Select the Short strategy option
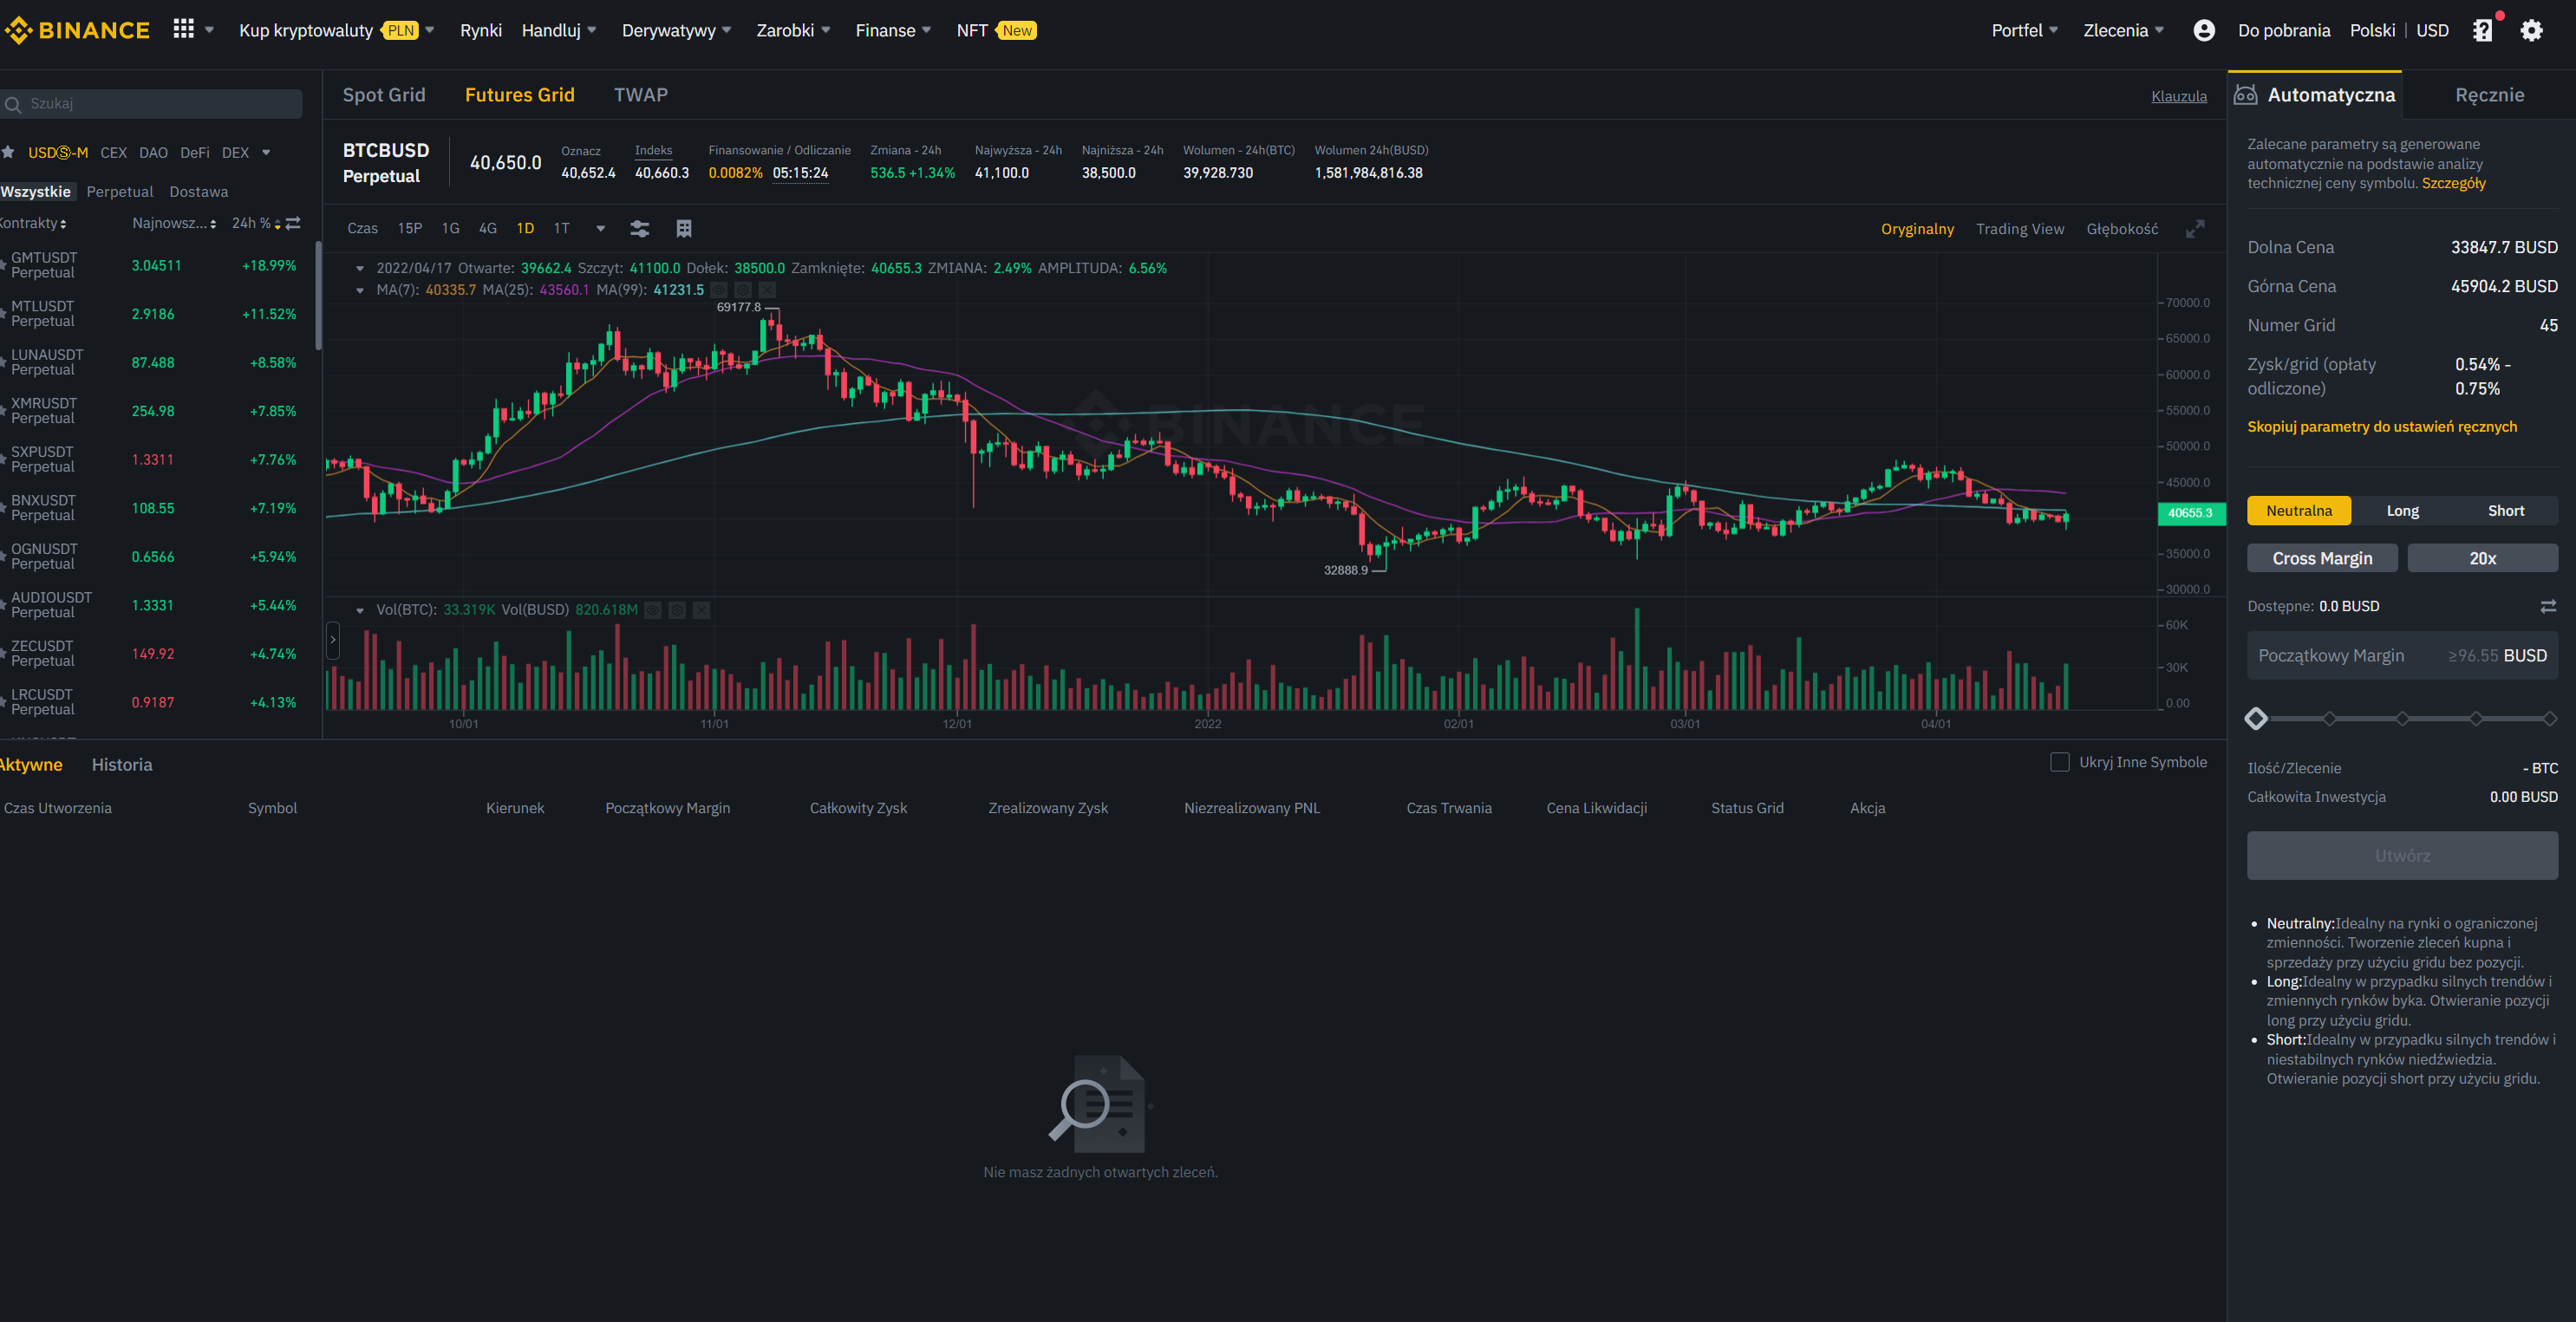Screen dimensions: 2576x1322 pyautogui.click(x=2505, y=511)
